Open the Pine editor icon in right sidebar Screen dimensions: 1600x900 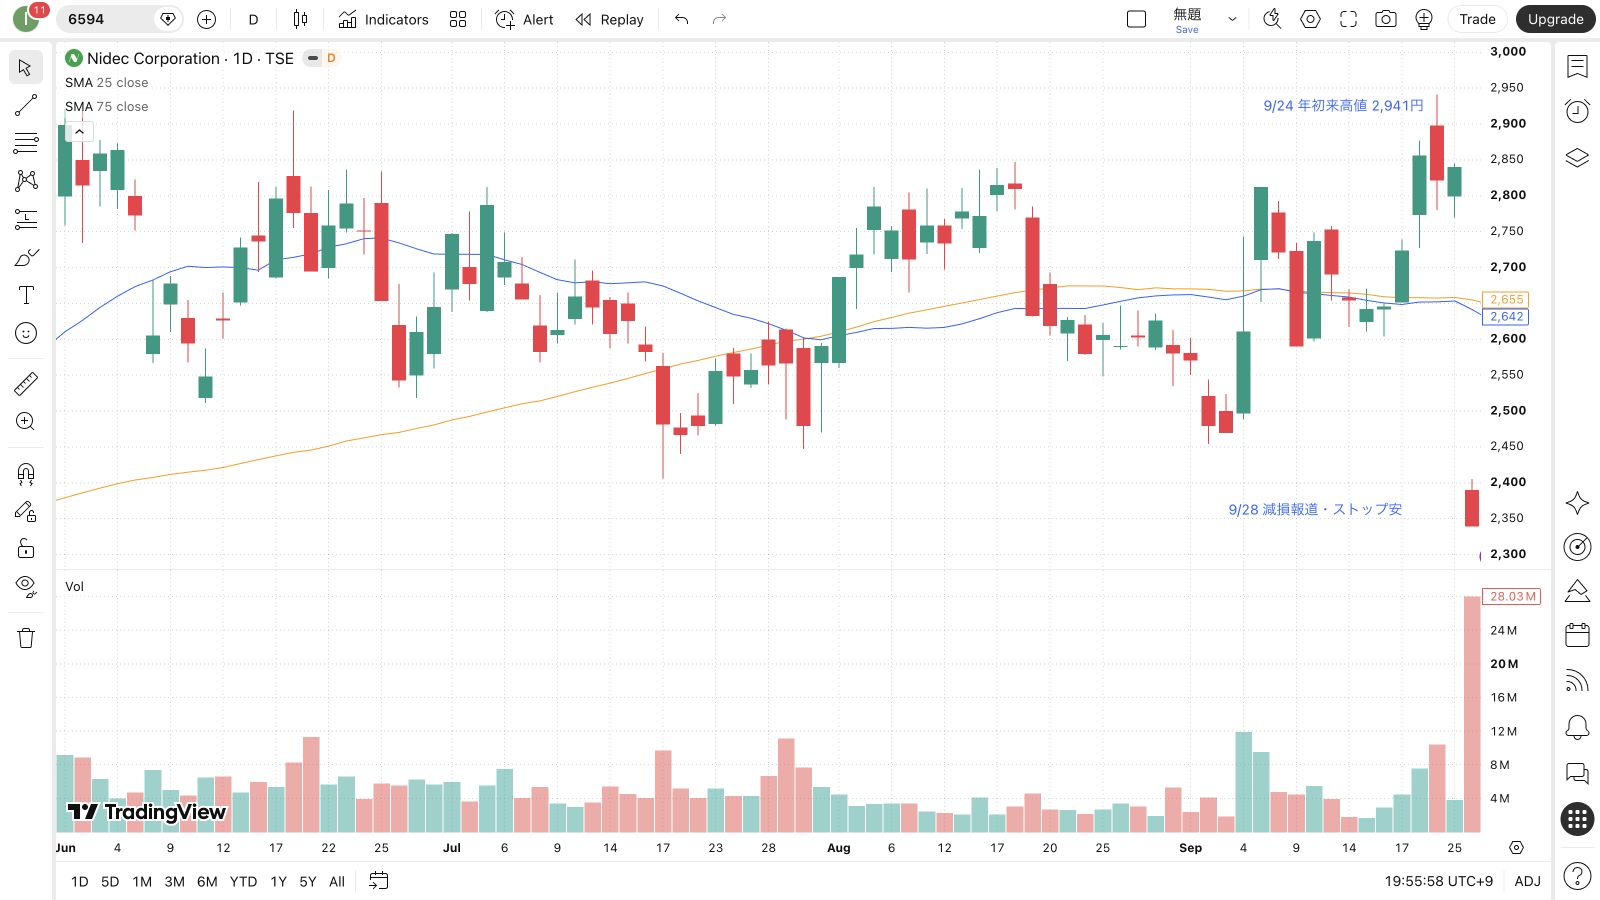1577,591
